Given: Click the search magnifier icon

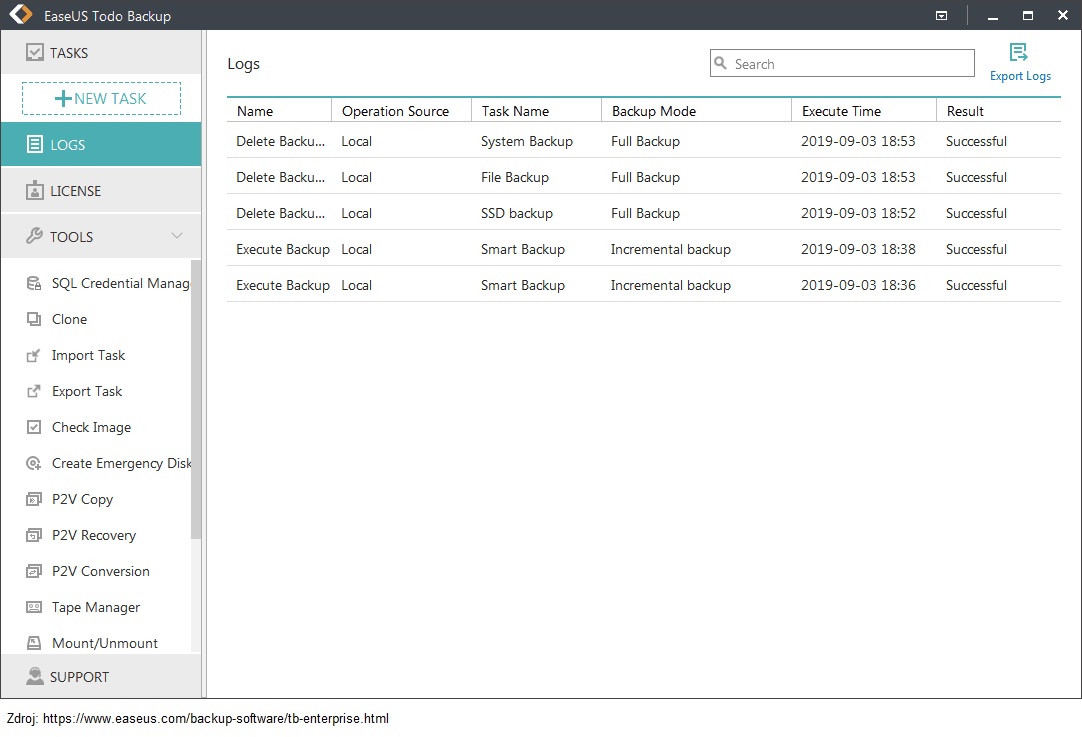Looking at the screenshot, I should click(x=721, y=64).
